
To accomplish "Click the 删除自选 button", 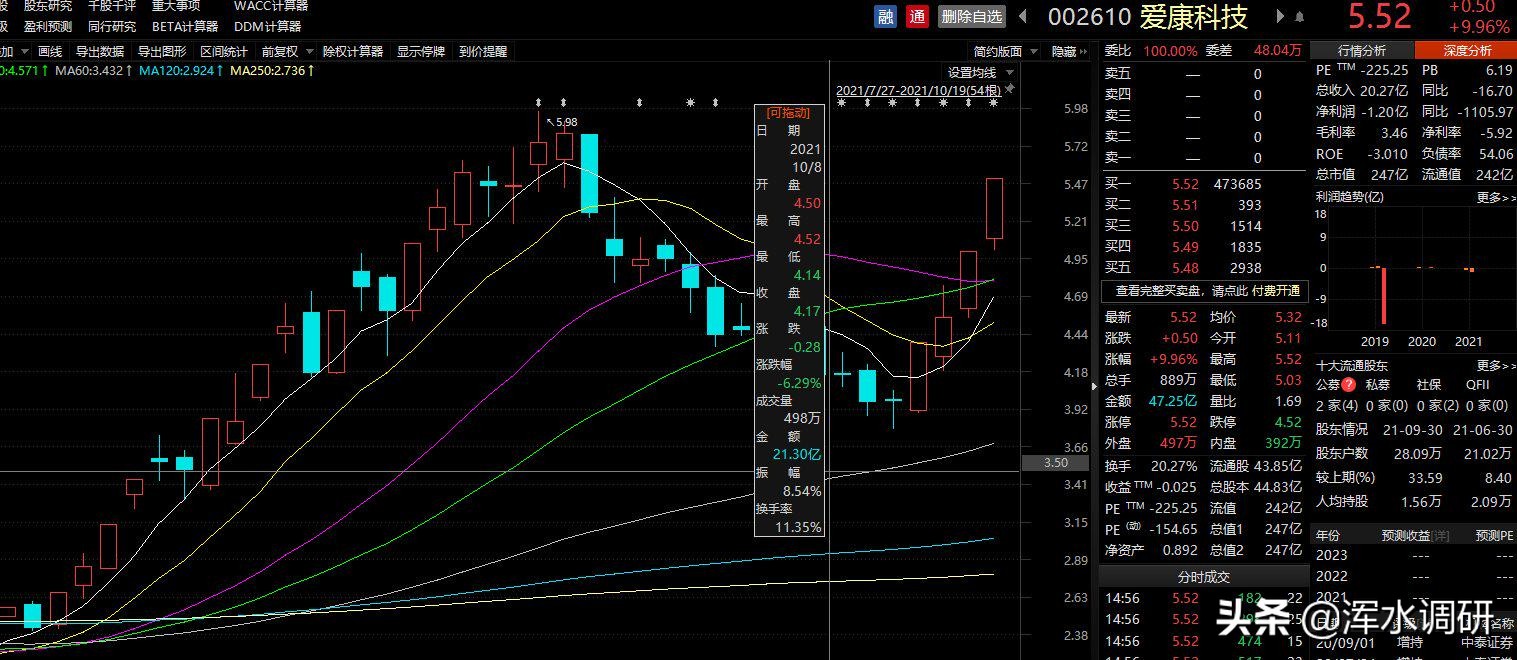I will click(971, 16).
